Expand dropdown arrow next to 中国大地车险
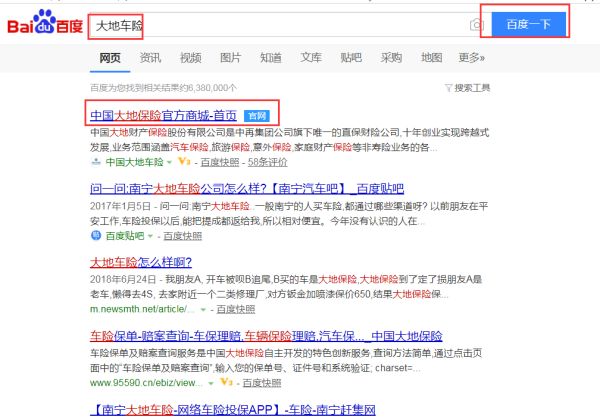600x420 pixels. [170, 162]
